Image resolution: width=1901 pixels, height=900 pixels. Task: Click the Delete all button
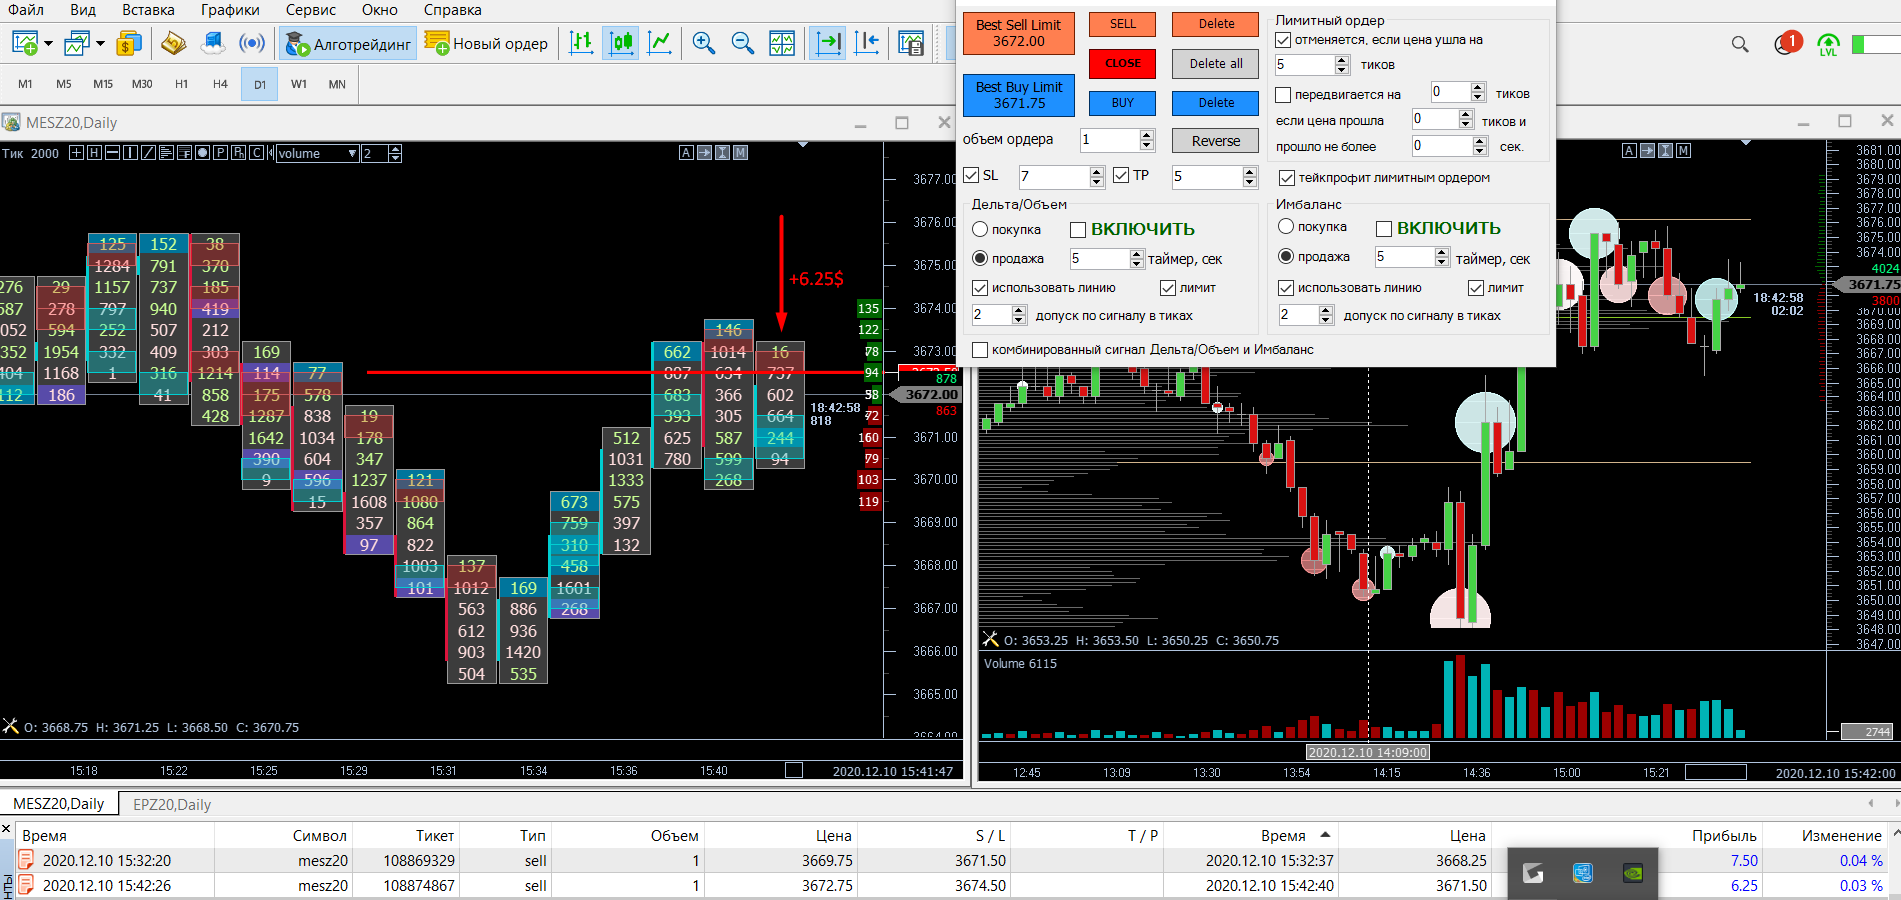point(1215,63)
